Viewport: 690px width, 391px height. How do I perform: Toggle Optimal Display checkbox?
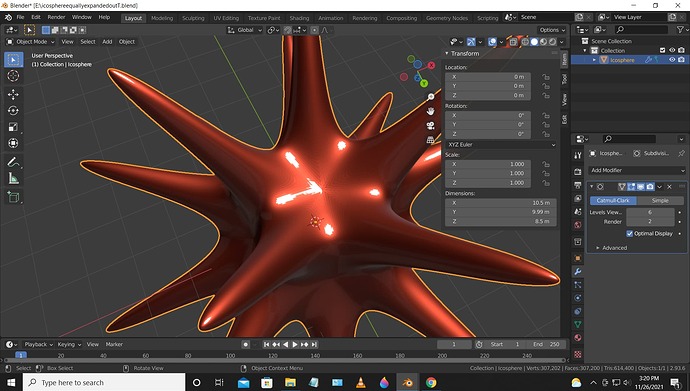point(629,234)
